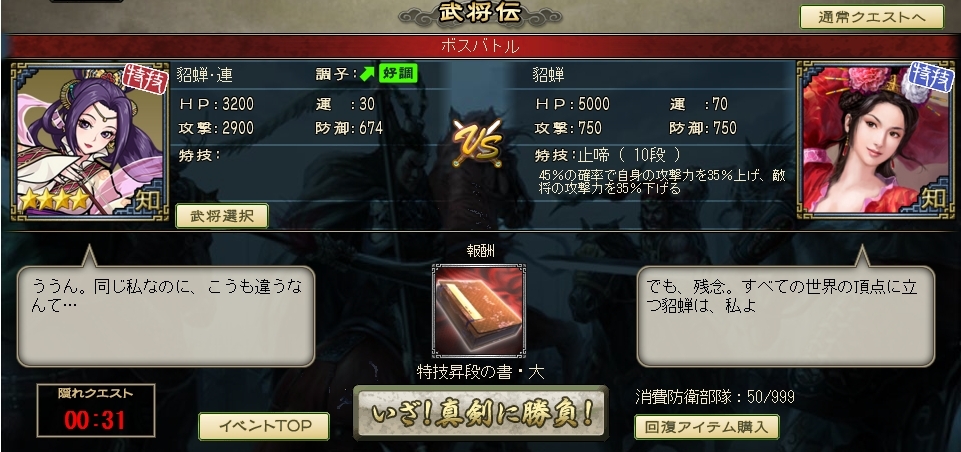Start battle with いざ!真剣に勝負! button
The image size is (961, 452).
click(482, 413)
